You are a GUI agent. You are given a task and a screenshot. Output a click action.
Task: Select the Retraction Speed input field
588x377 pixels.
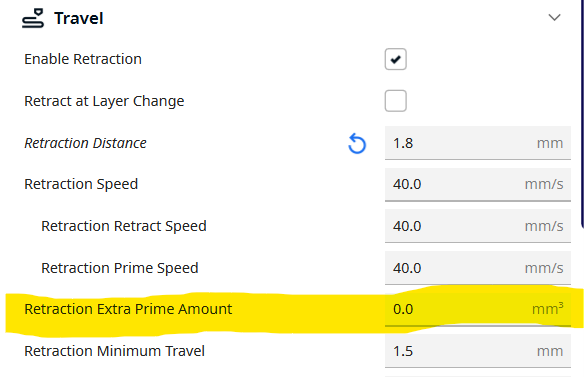point(478,184)
